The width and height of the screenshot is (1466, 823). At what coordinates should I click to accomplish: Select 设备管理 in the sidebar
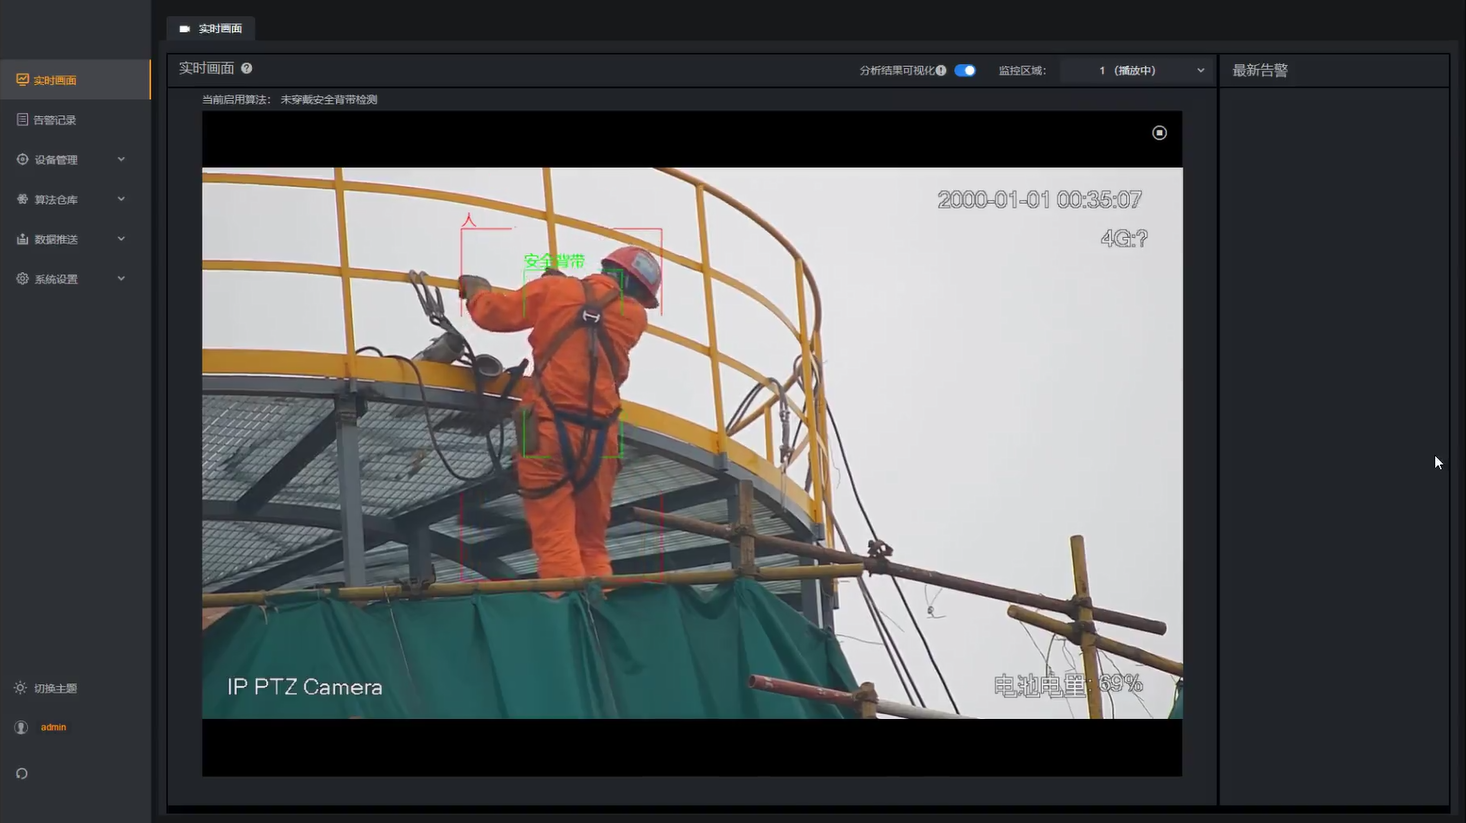(75, 159)
